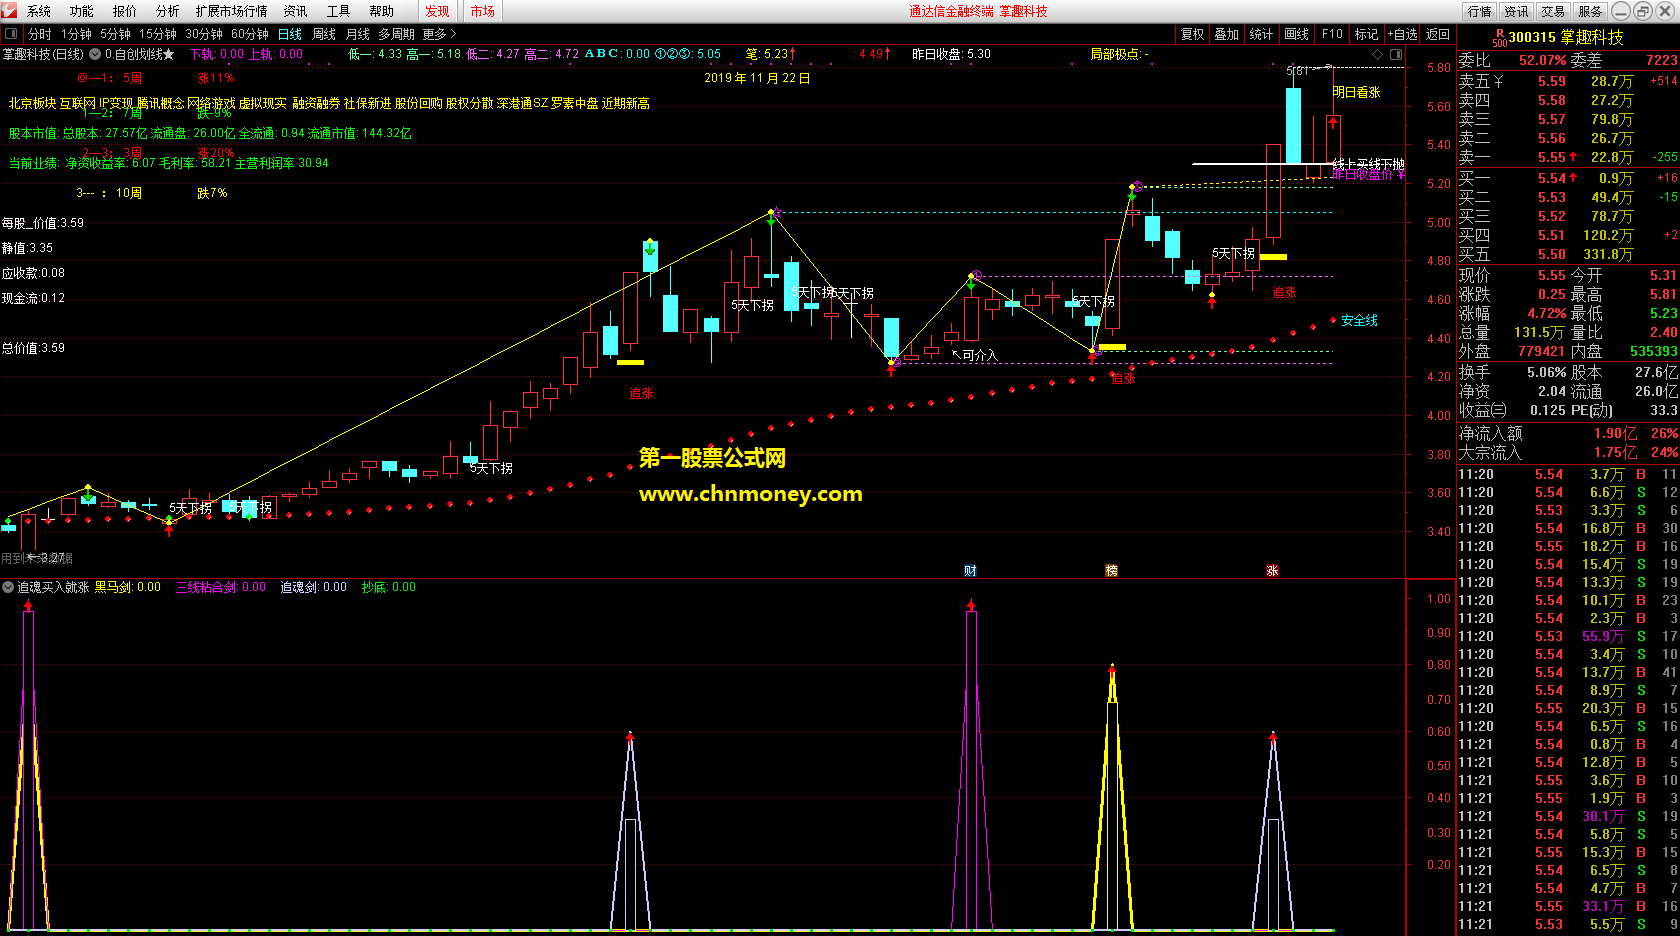Click the star after 自创划线
This screenshot has width=1680, height=936.
click(x=168, y=54)
